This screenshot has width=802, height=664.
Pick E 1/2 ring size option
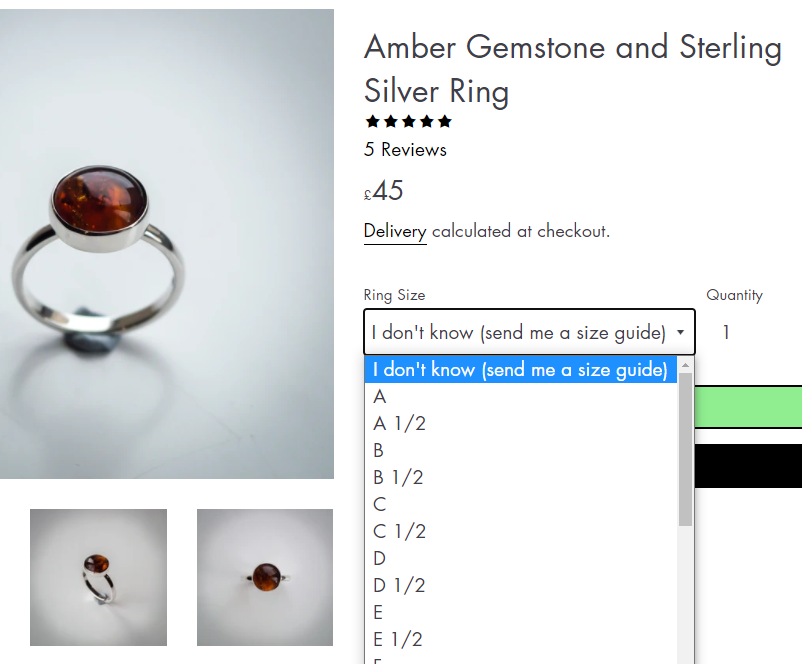click(399, 640)
